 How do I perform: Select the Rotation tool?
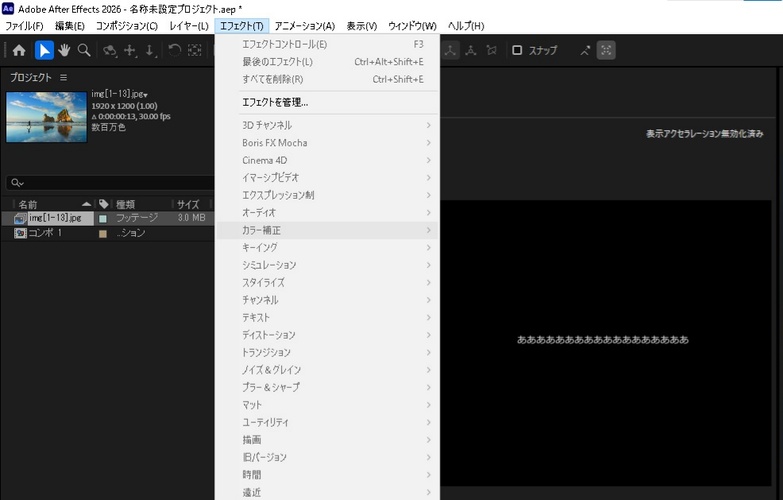pyautogui.click(x=174, y=50)
